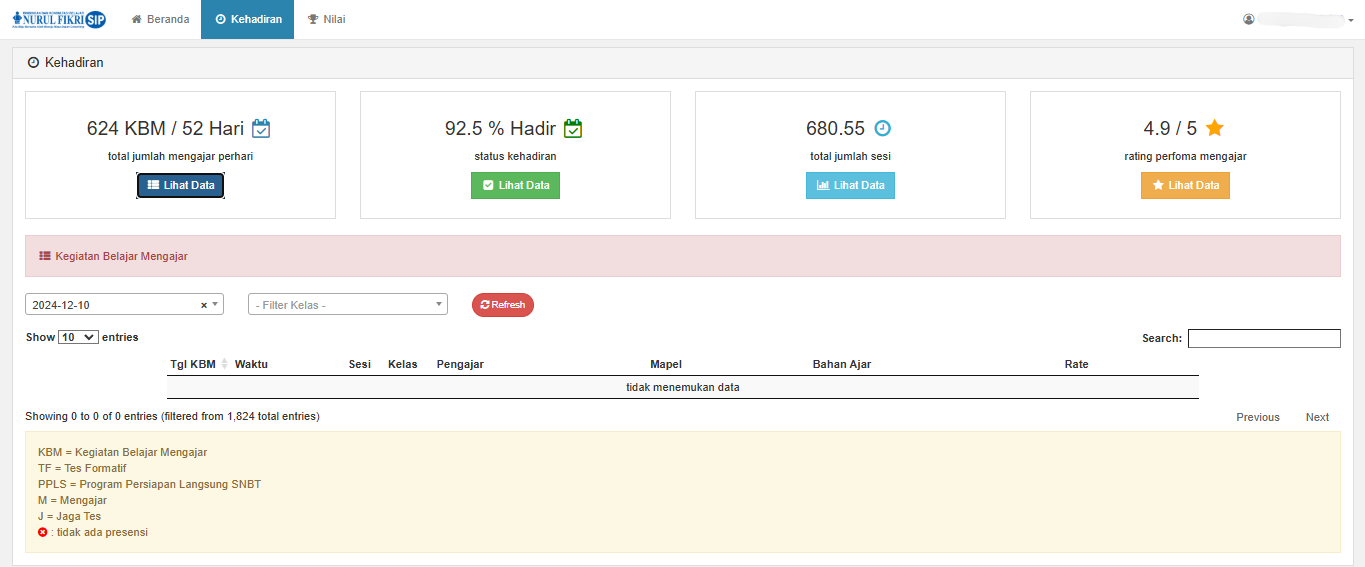
Task: Click the sort arrows on Tgl KBM column
Action: [x=224, y=364]
